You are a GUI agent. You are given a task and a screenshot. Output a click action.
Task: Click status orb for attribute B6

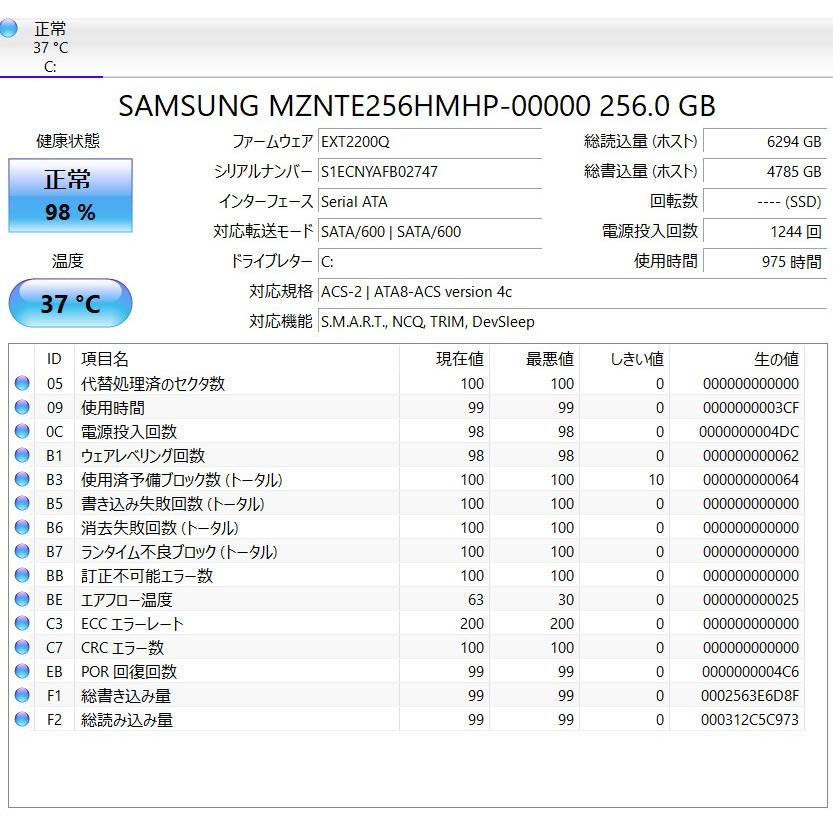click(22, 527)
